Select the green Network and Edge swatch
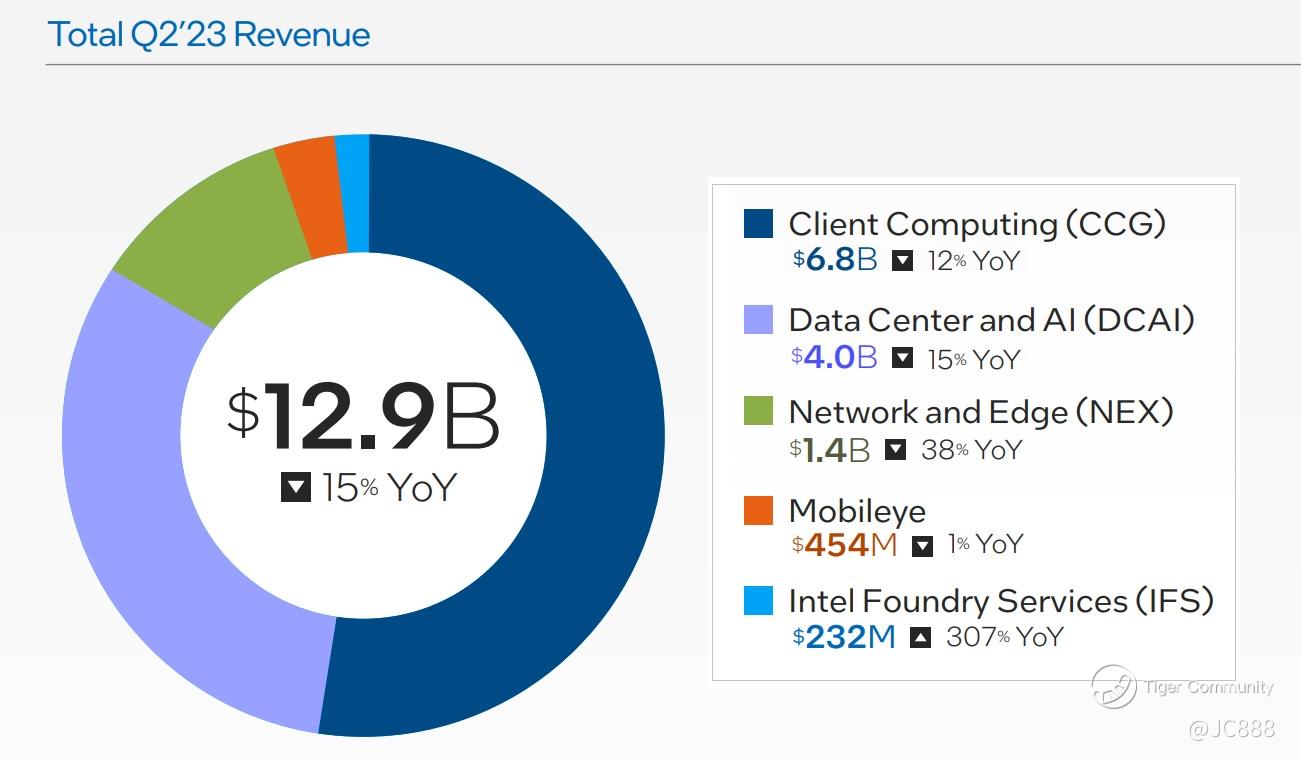This screenshot has height=759, width=1301. click(x=758, y=411)
